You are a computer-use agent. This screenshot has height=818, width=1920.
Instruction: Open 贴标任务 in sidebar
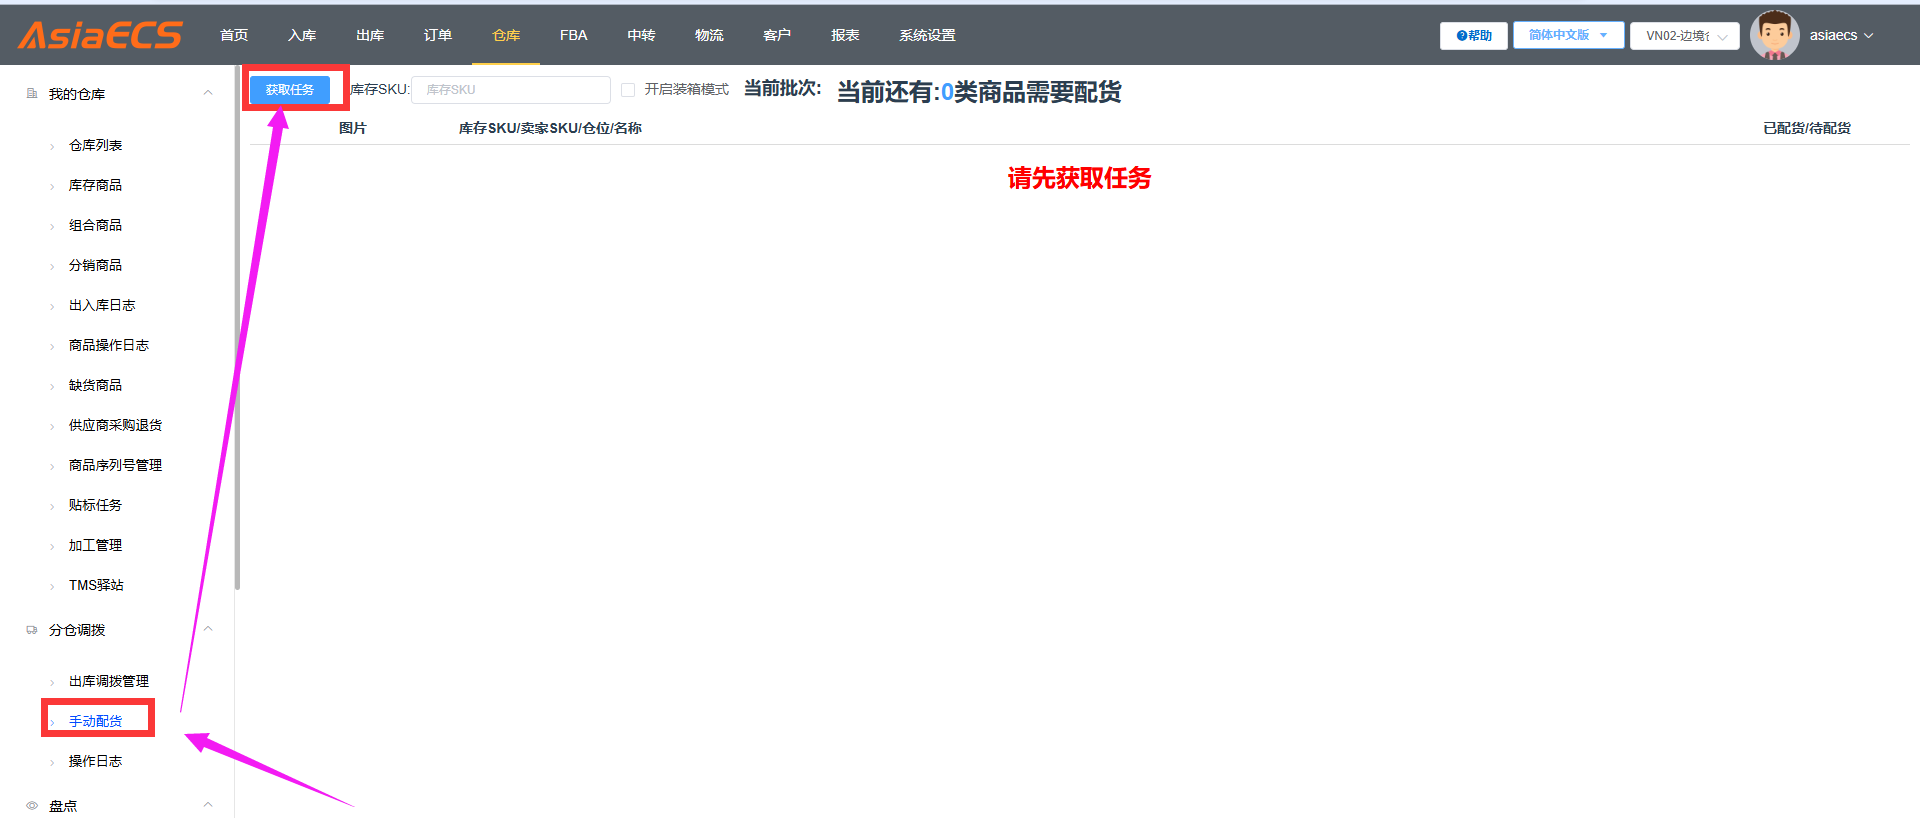pyautogui.click(x=96, y=505)
